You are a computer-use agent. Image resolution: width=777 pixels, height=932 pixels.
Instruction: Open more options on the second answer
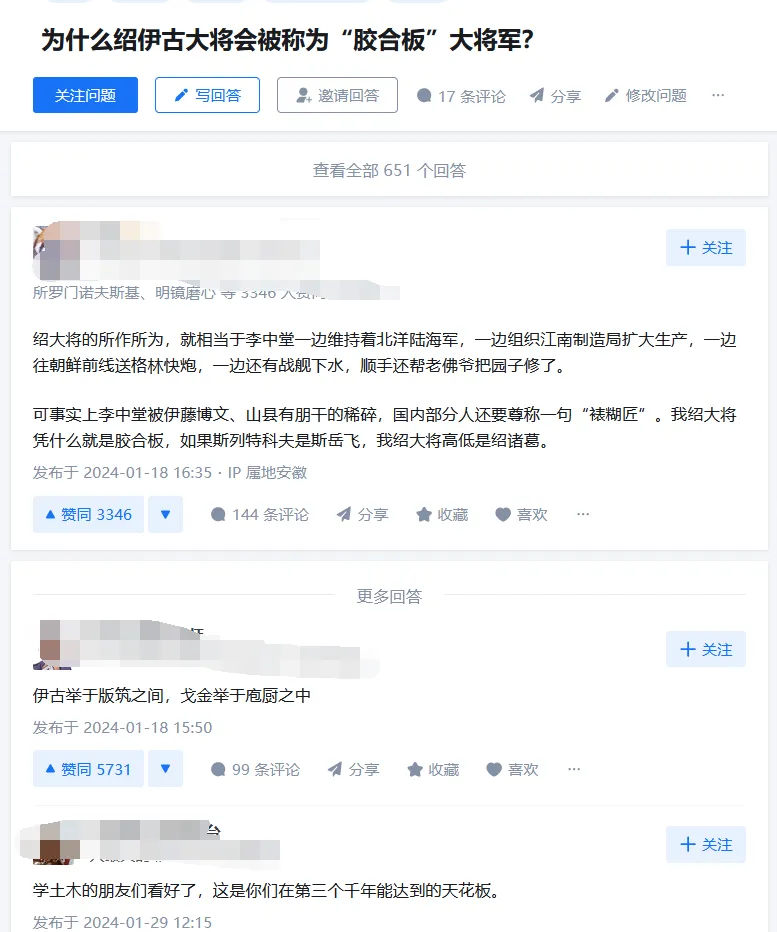(574, 769)
